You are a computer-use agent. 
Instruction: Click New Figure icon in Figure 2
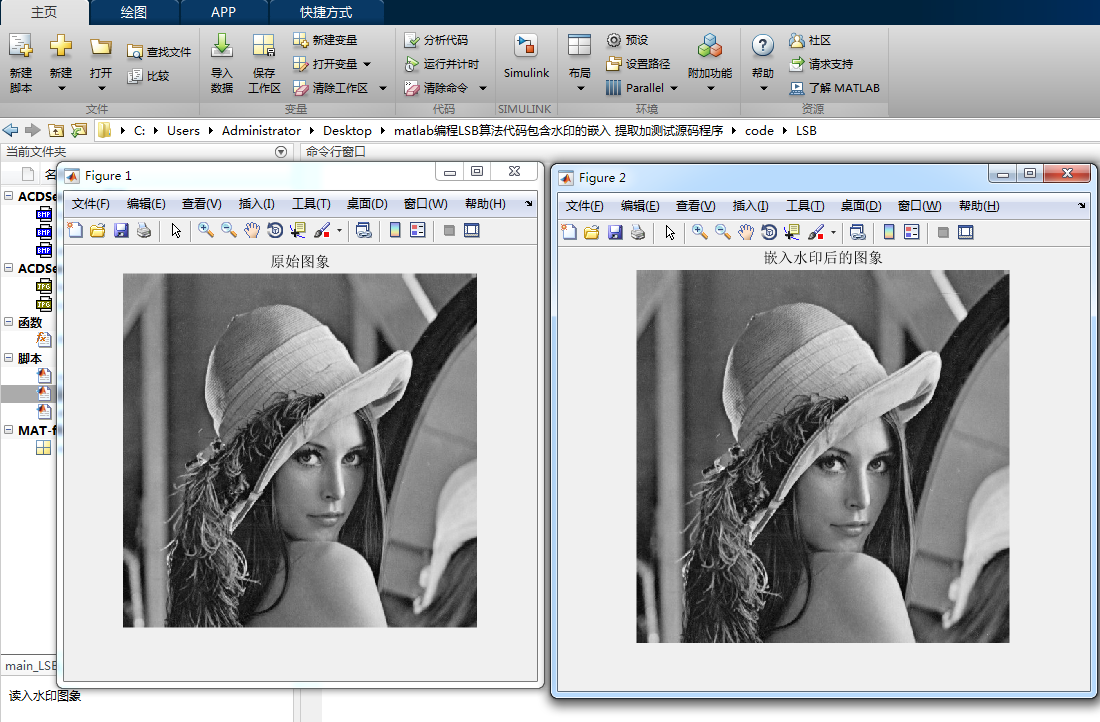pyautogui.click(x=569, y=232)
